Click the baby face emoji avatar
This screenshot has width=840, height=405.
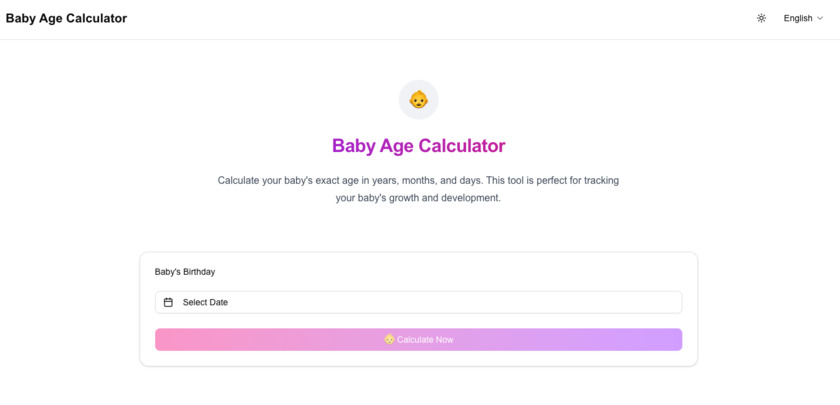pos(419,100)
